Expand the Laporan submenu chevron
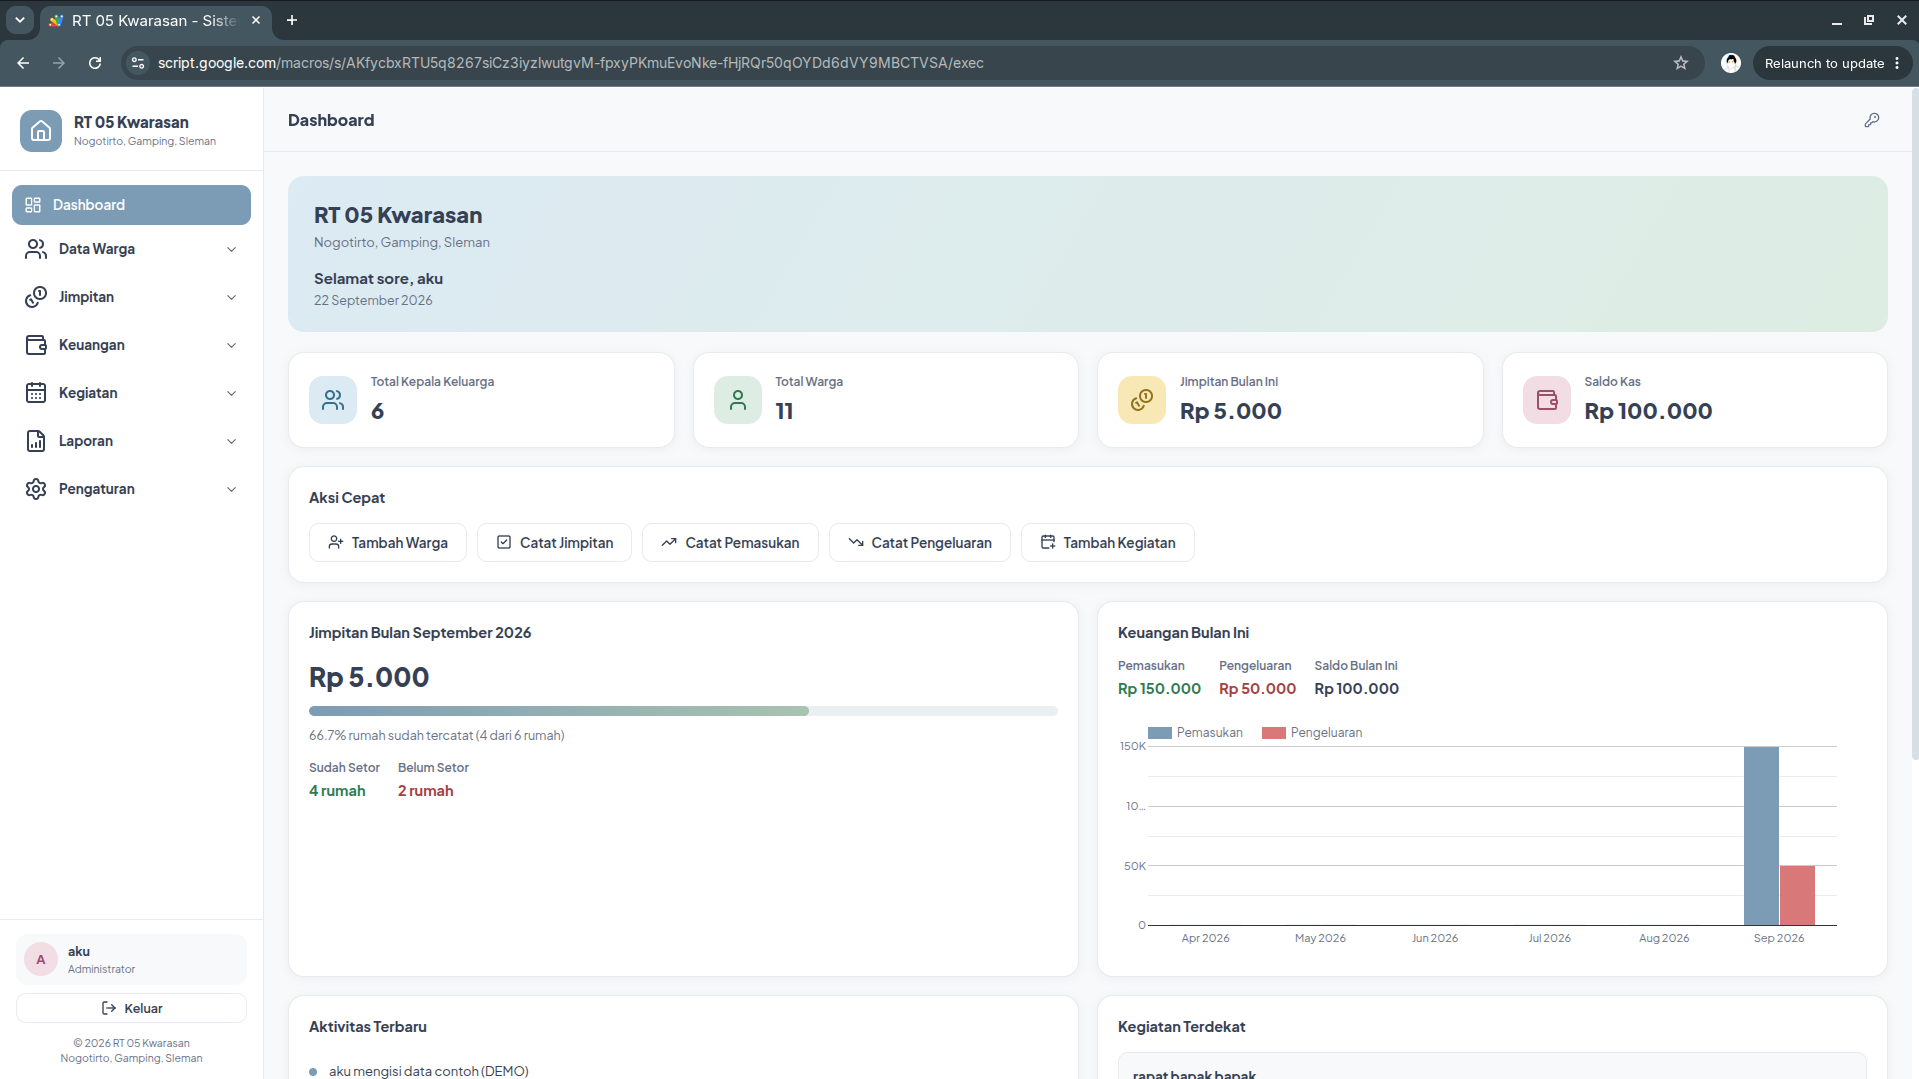The image size is (1919, 1079). point(232,441)
